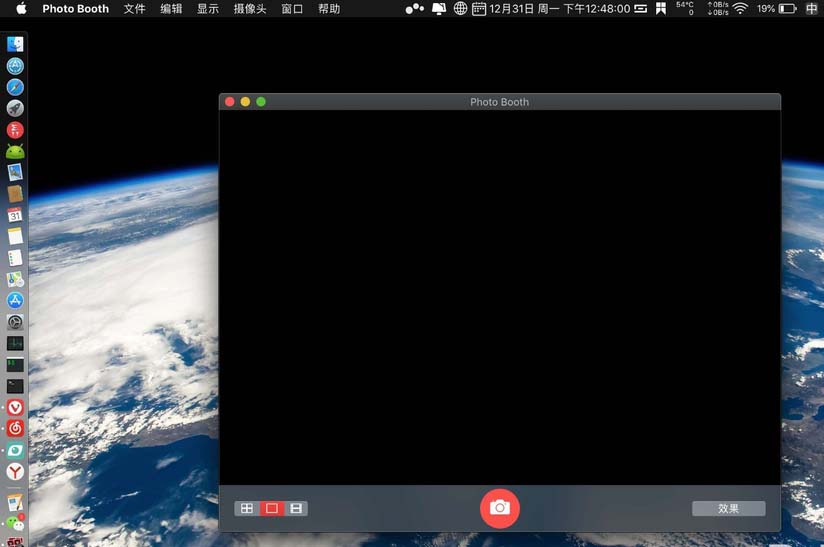
Task: Click the red camera shutter button
Action: pyautogui.click(x=500, y=508)
